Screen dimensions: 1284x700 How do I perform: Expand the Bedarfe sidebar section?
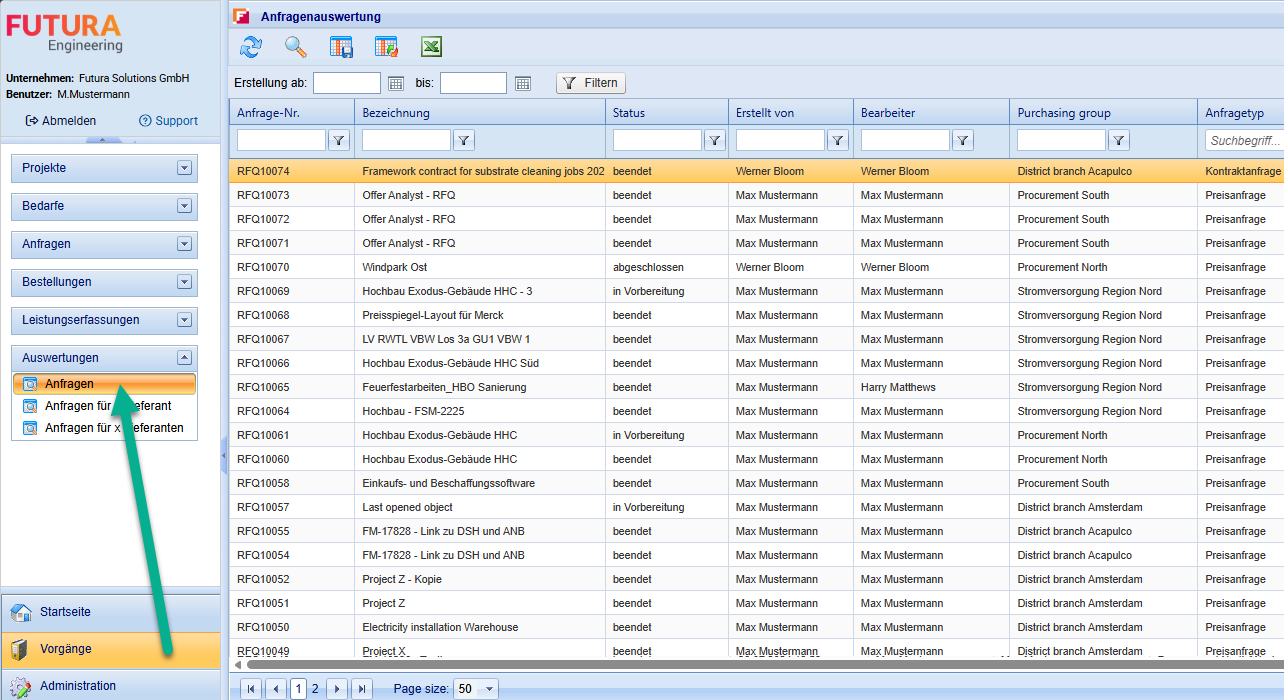pyautogui.click(x=184, y=206)
